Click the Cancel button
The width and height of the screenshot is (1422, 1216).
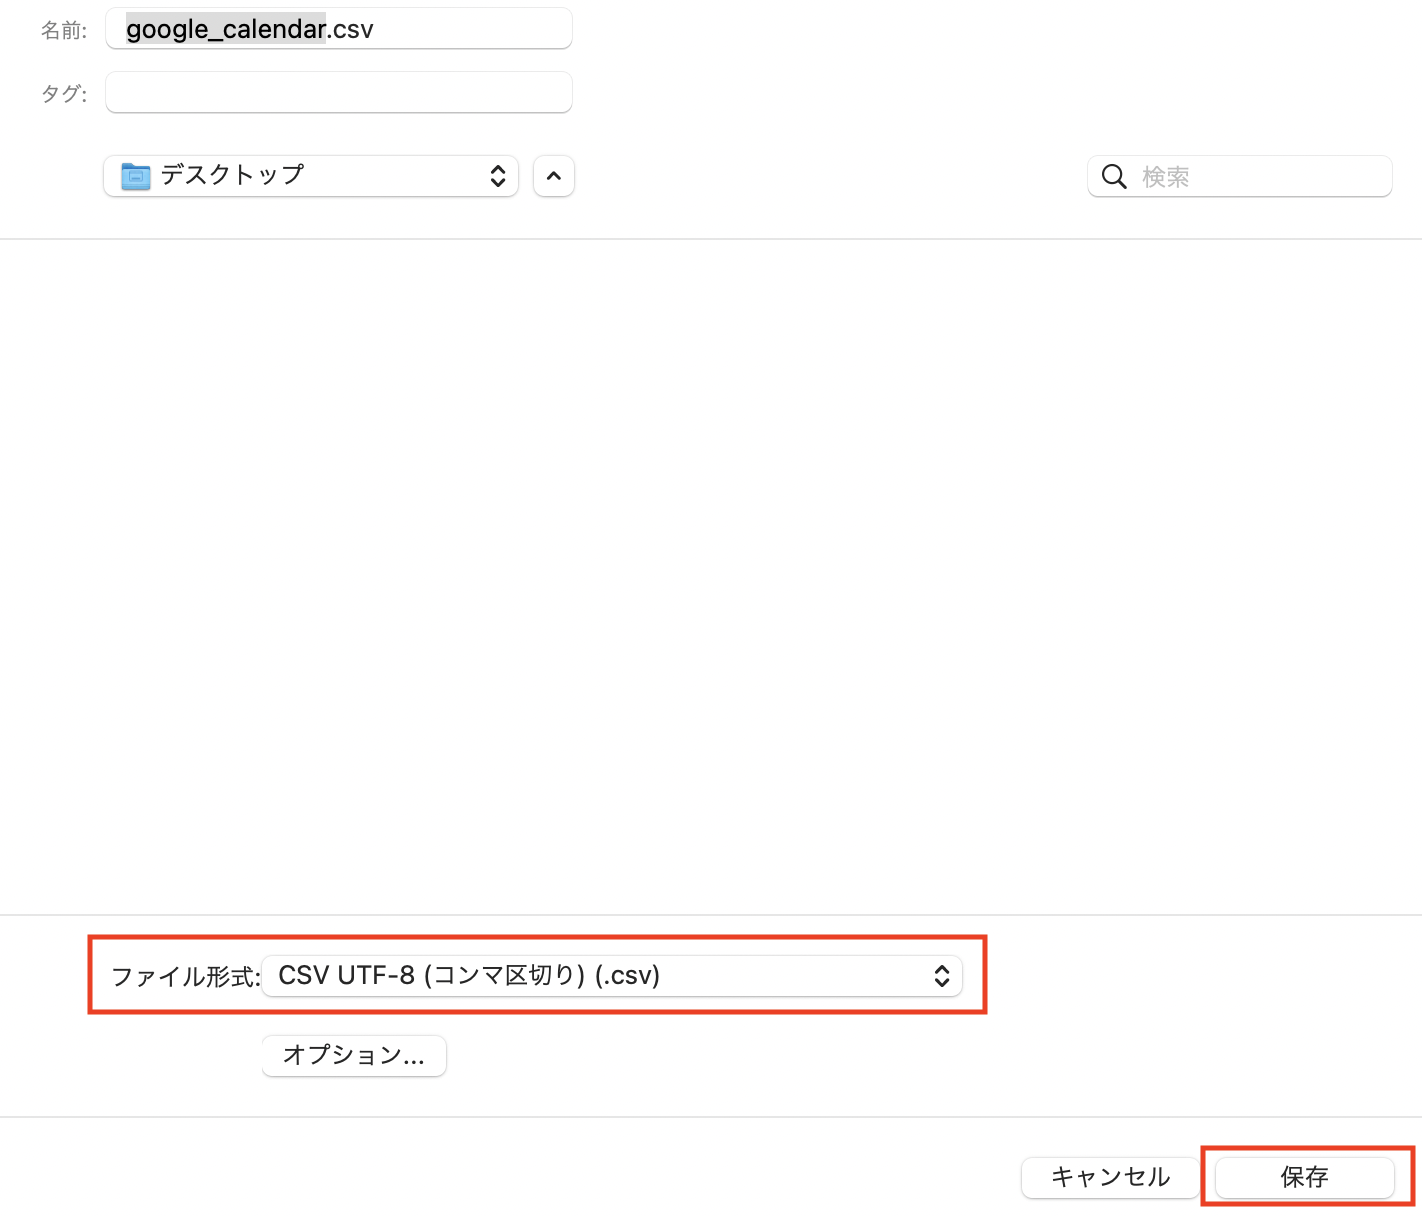(1110, 1177)
